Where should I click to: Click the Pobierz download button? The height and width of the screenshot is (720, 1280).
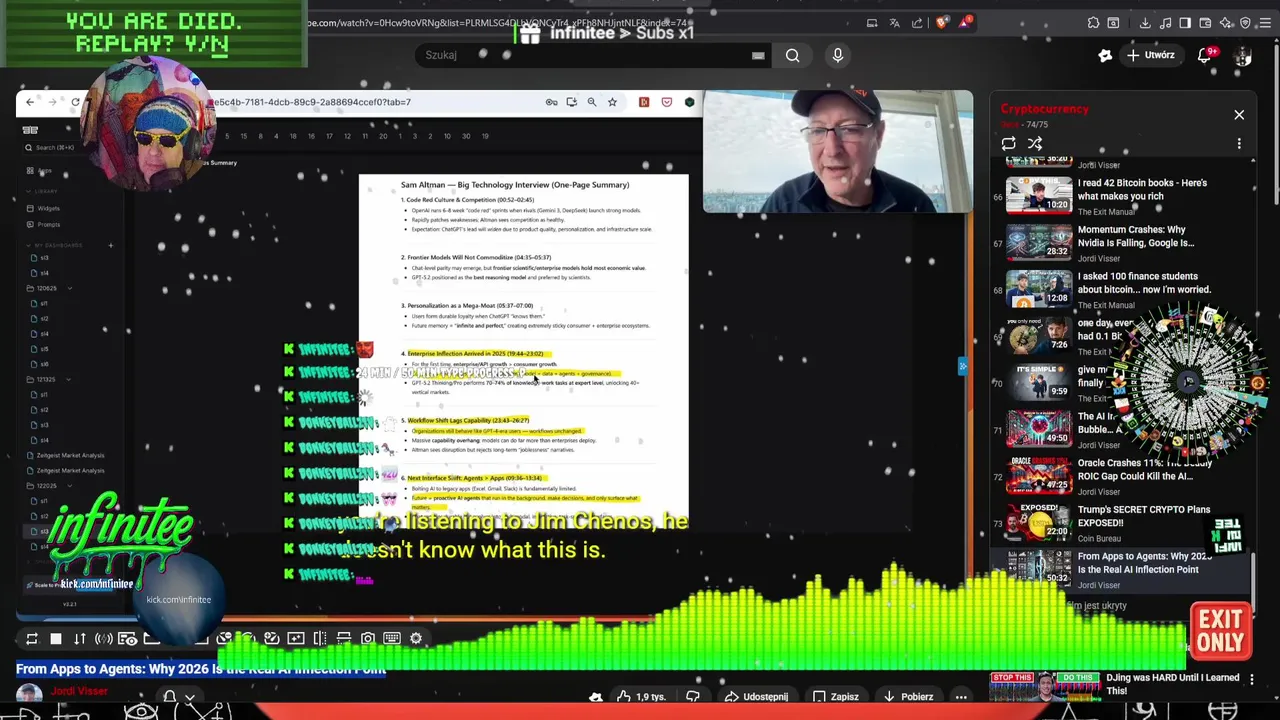(x=908, y=697)
